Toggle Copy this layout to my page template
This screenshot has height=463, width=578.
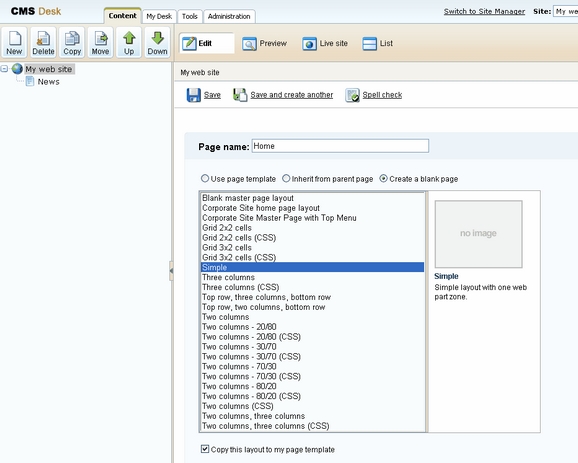click(205, 449)
